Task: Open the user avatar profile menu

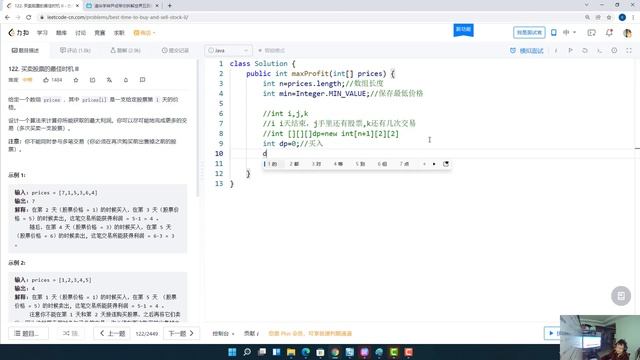Action: [627, 33]
